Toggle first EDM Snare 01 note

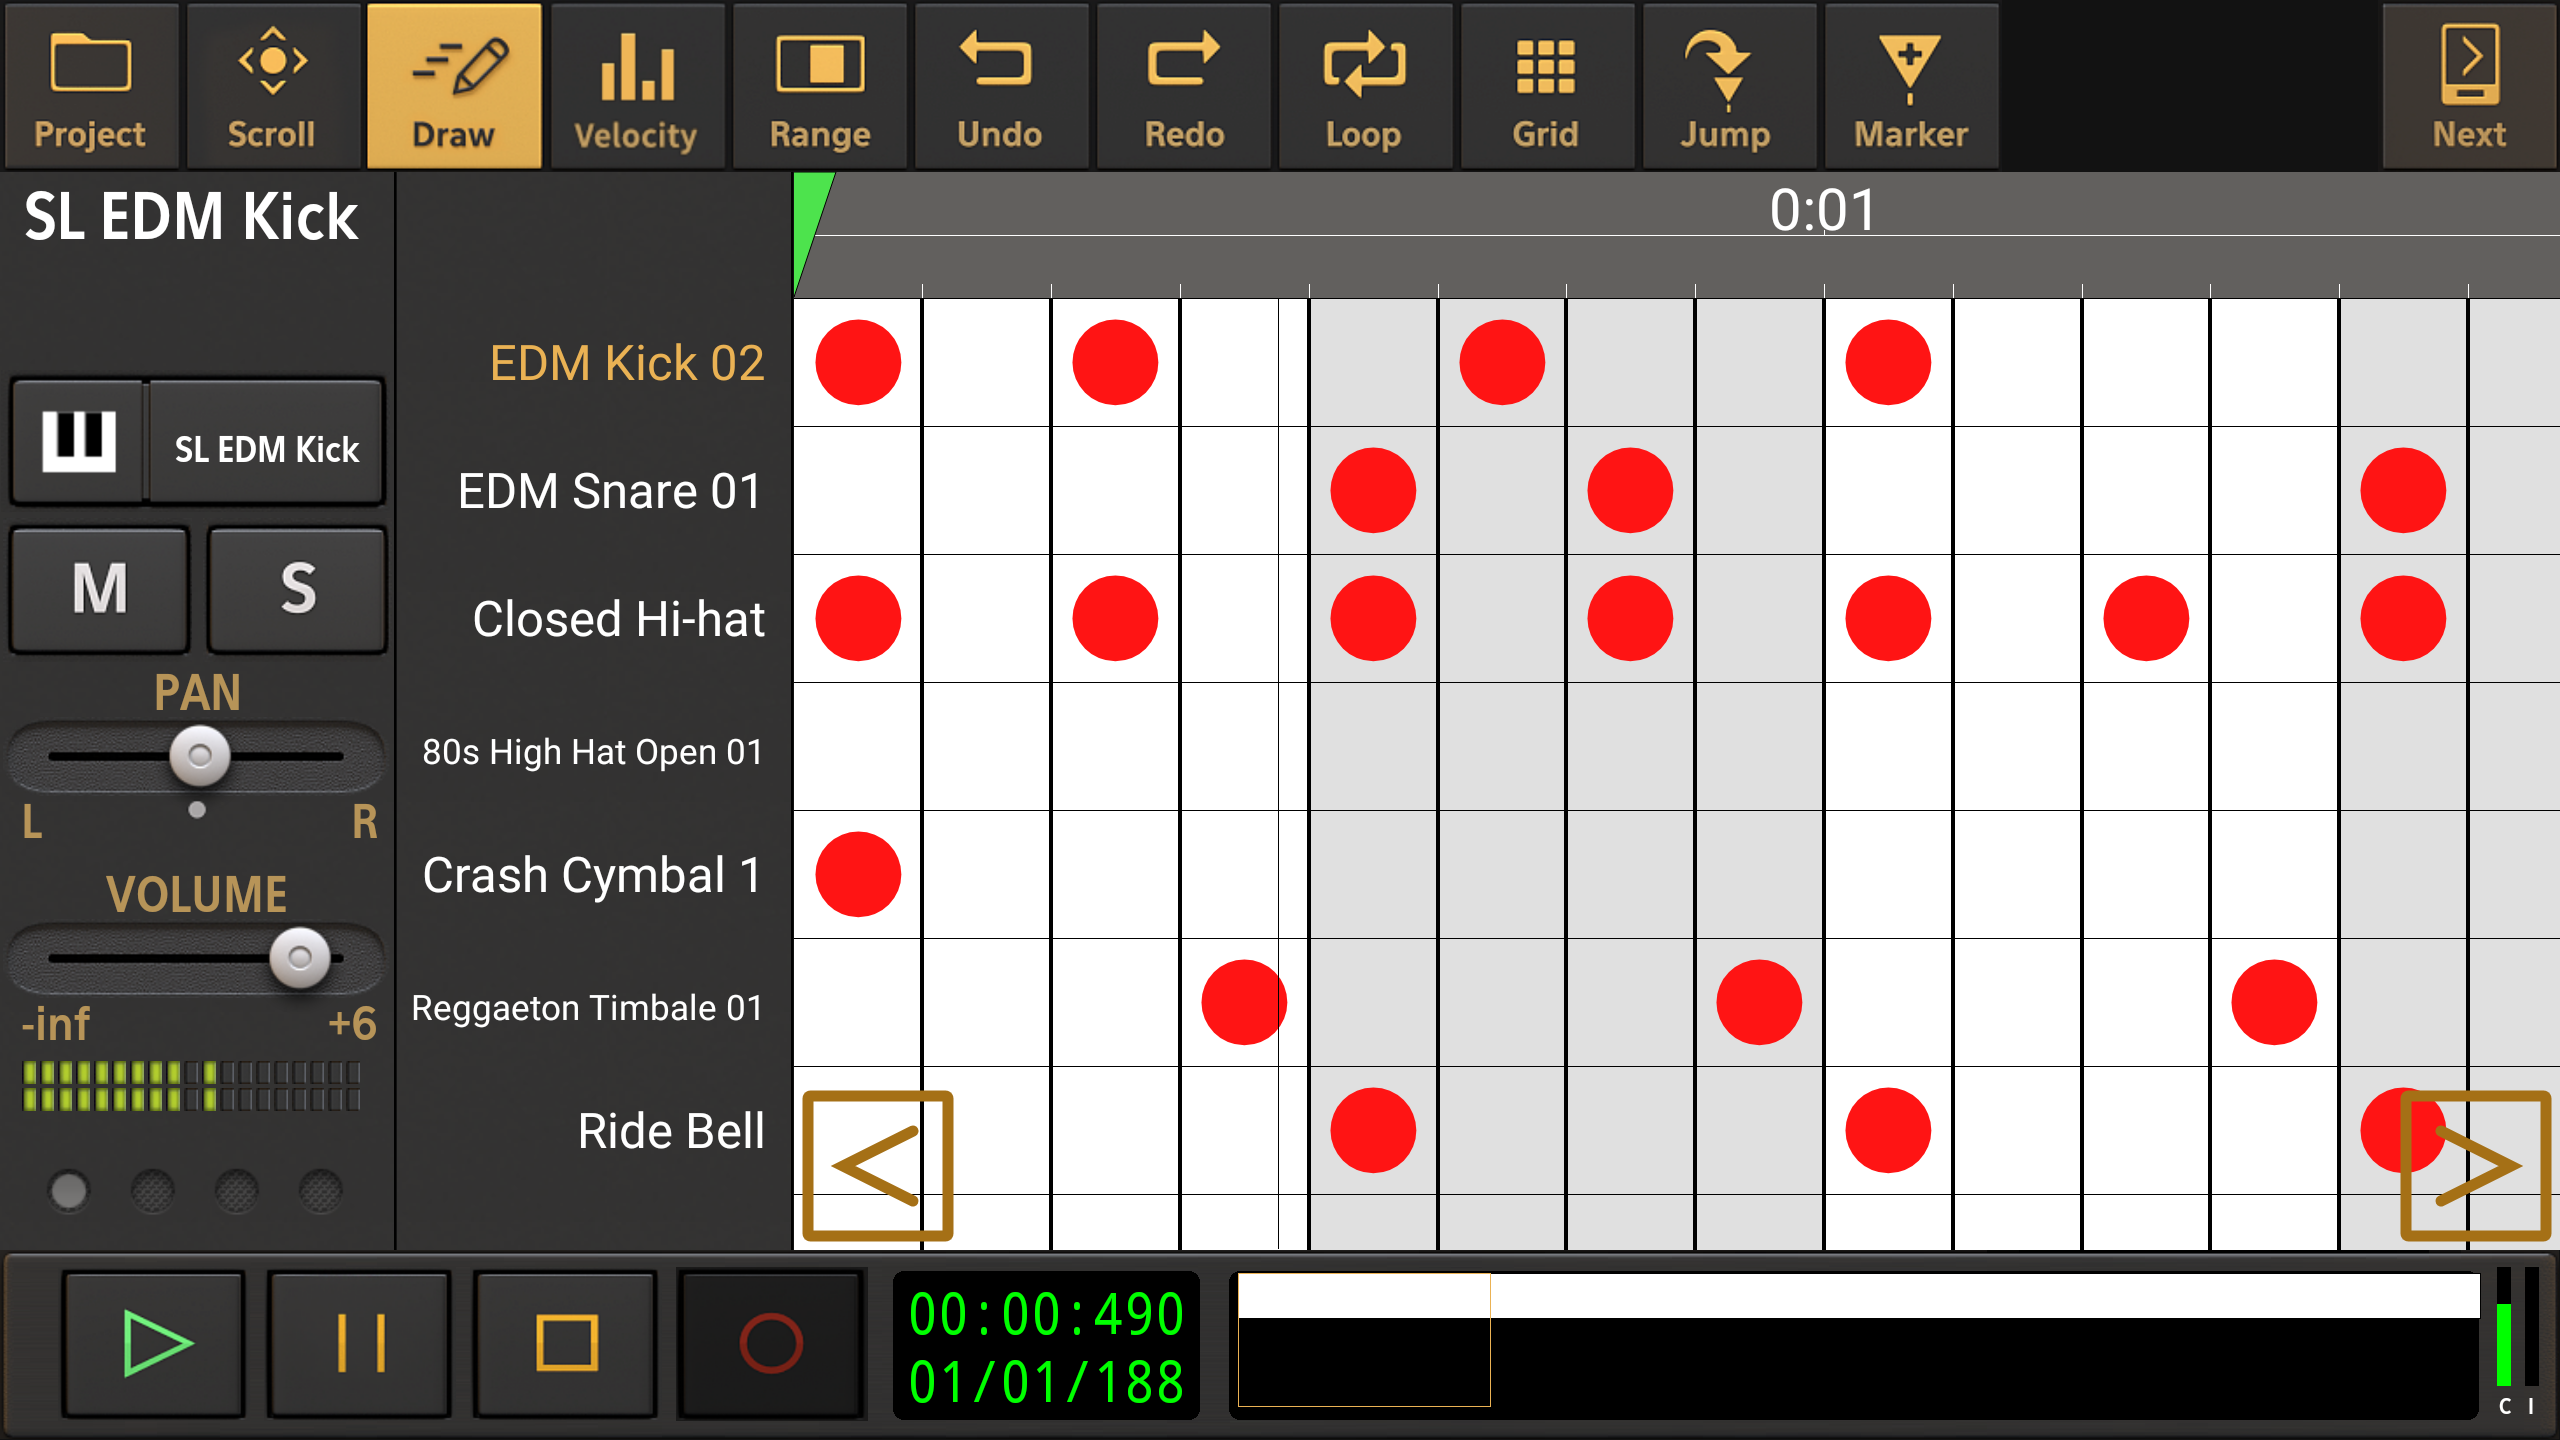click(x=1373, y=490)
